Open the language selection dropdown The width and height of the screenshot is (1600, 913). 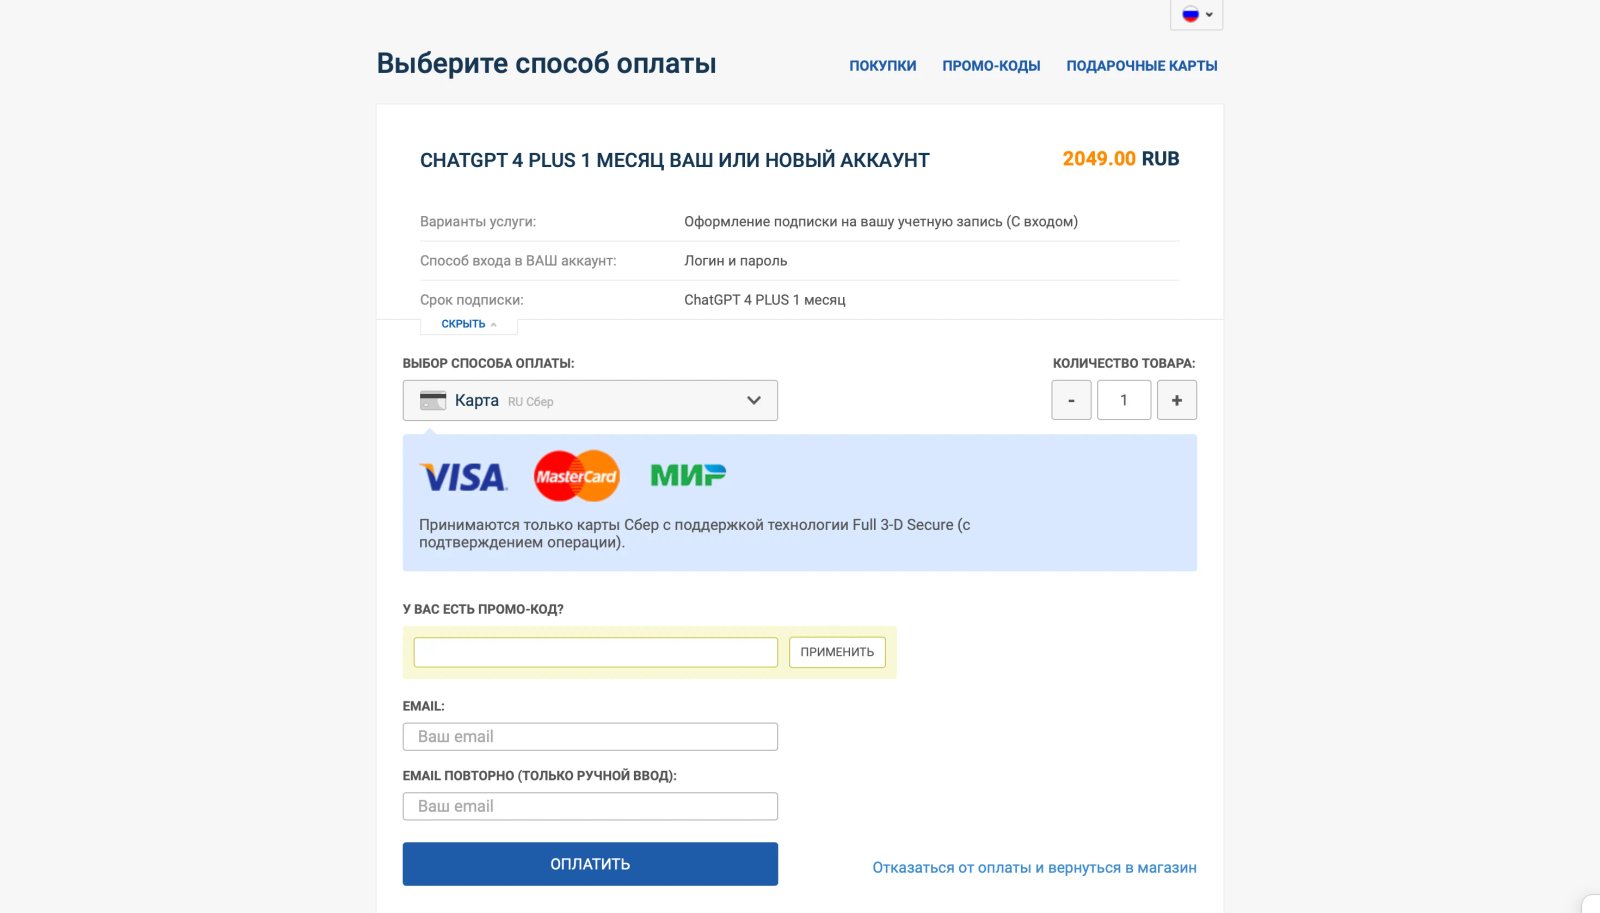[x=1208, y=14]
